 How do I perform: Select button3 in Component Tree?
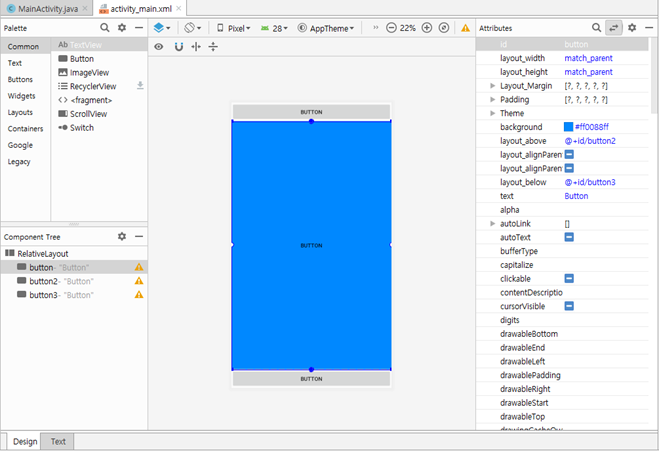74,295
